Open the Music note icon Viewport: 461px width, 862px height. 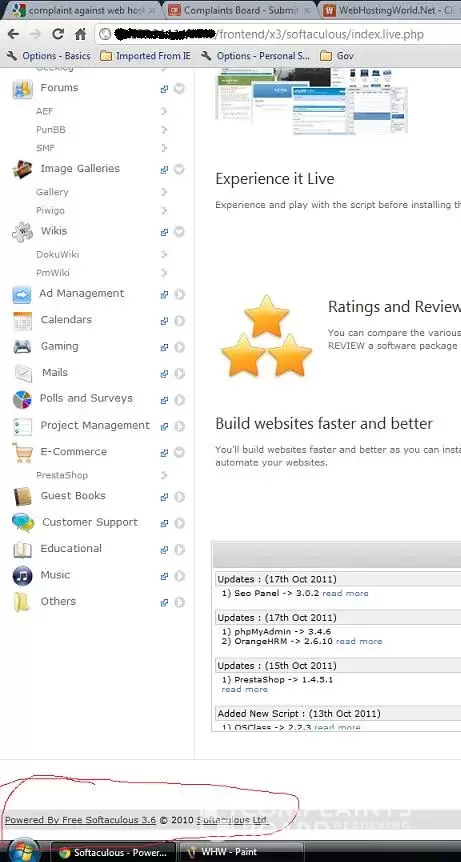pyautogui.click(x=22, y=576)
